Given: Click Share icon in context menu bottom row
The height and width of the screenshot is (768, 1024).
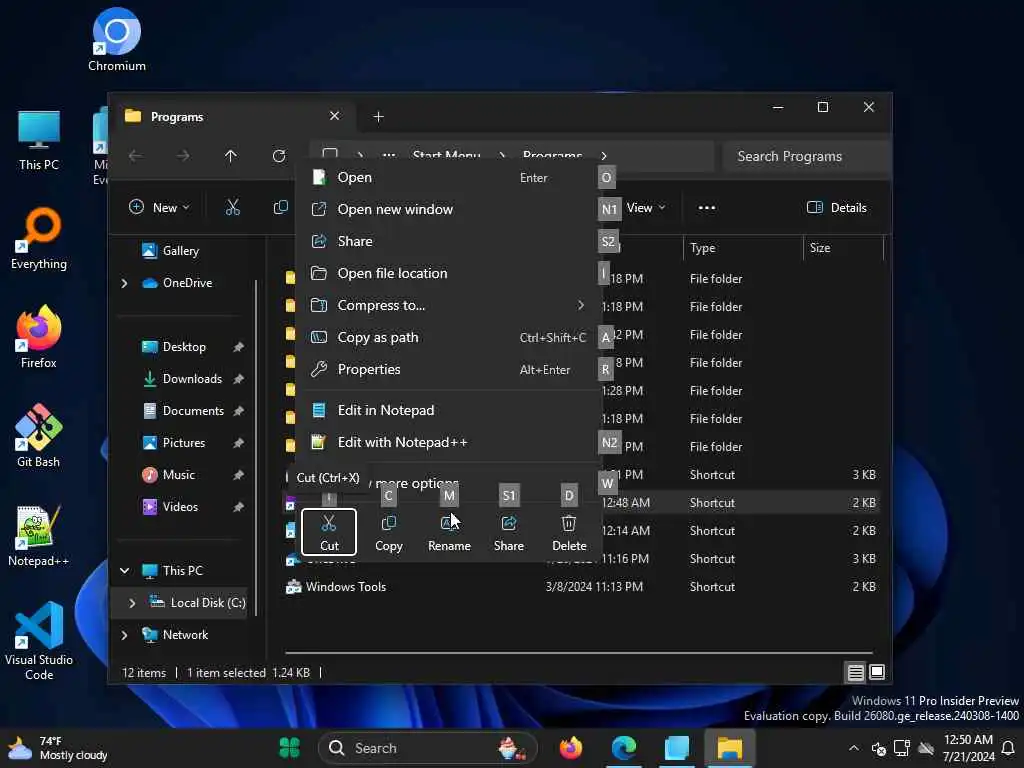Looking at the screenshot, I should pos(509,532).
